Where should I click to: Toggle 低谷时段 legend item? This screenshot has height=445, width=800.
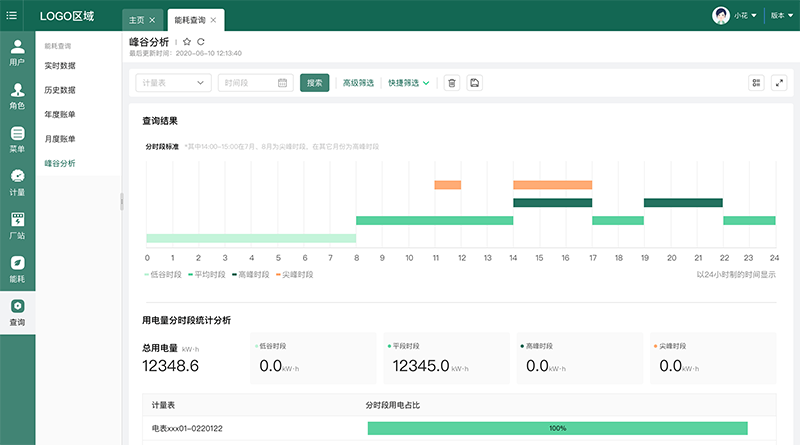point(163,275)
